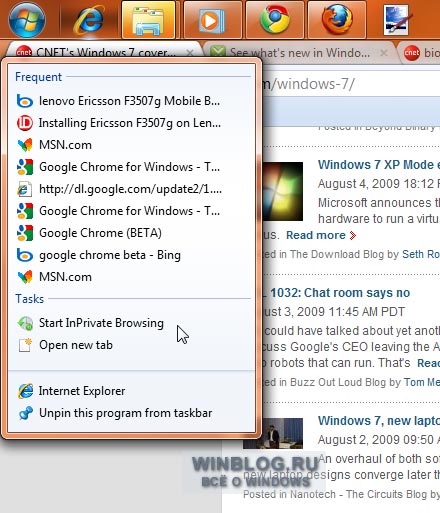The height and width of the screenshot is (513, 440).
Task: Launch Windows Media Player from taskbar
Action: (x=212, y=20)
